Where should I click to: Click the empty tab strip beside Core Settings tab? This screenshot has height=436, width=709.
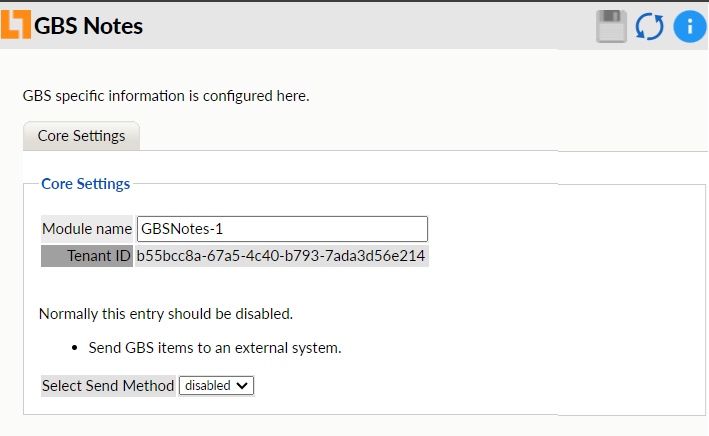(x=420, y=137)
